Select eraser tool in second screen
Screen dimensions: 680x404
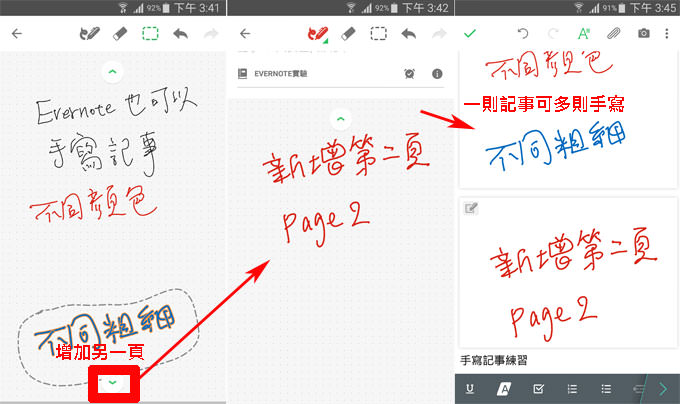(x=348, y=34)
